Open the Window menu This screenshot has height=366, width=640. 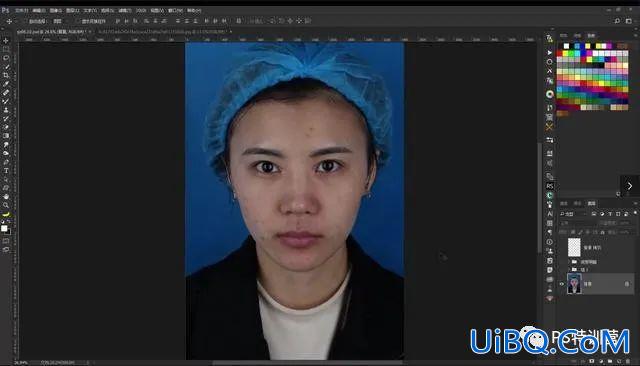[176, 10]
